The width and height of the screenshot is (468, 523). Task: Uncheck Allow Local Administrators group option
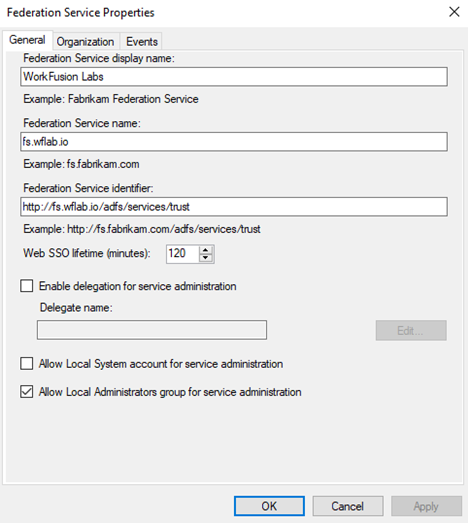coord(27,392)
